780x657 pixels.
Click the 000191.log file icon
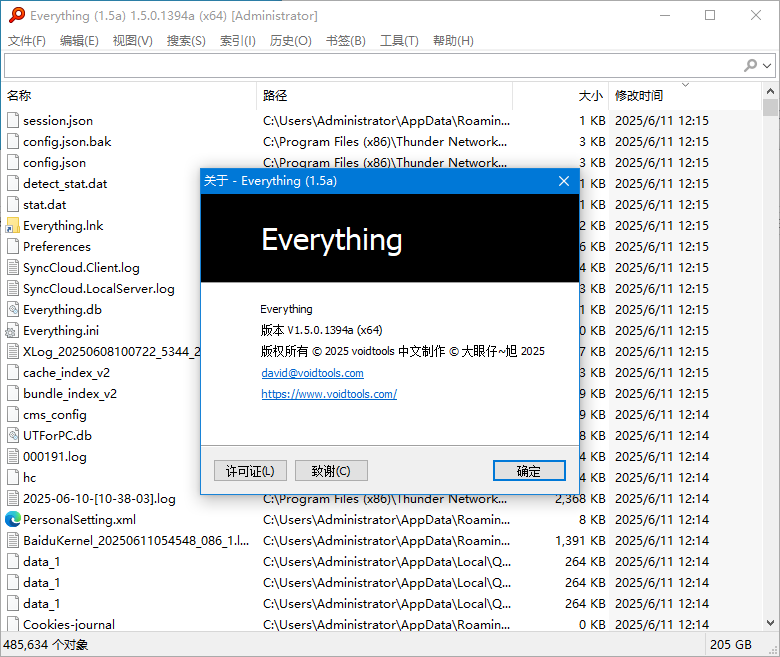click(13, 457)
